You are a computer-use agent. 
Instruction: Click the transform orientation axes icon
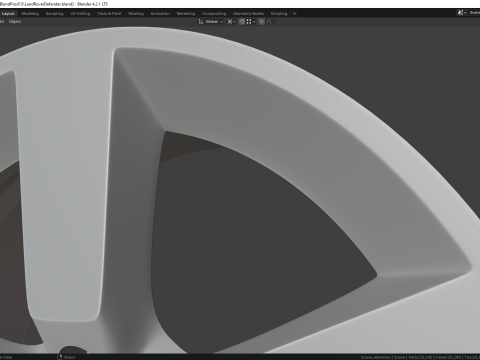click(x=201, y=22)
